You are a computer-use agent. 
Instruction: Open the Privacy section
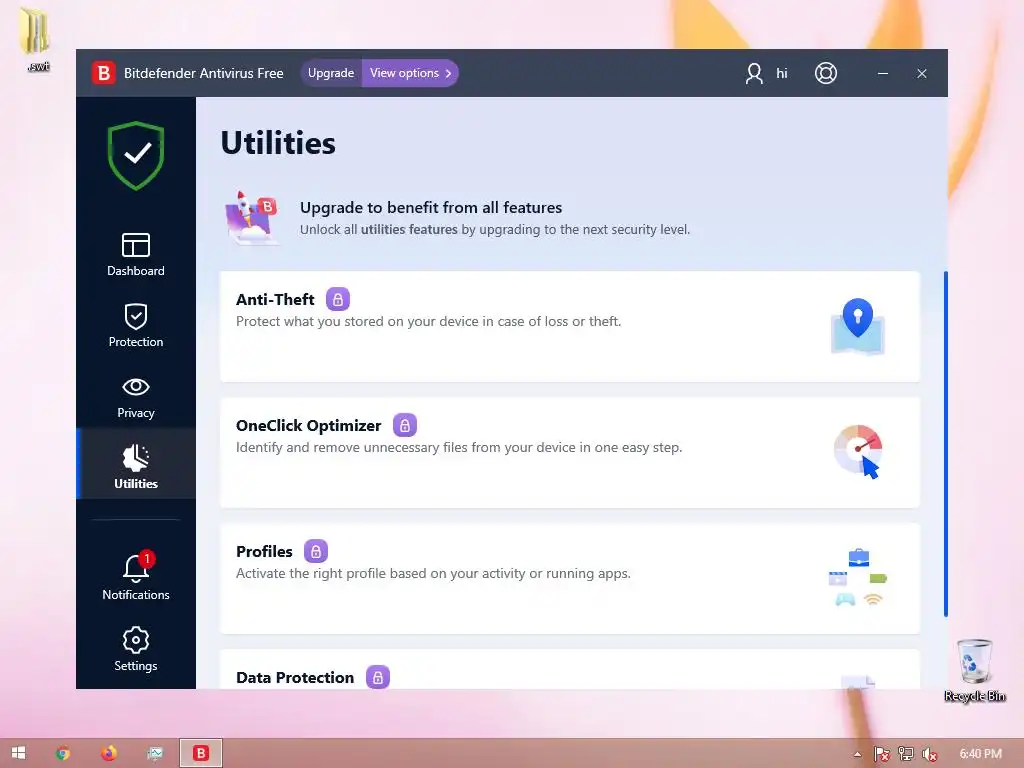tap(136, 396)
